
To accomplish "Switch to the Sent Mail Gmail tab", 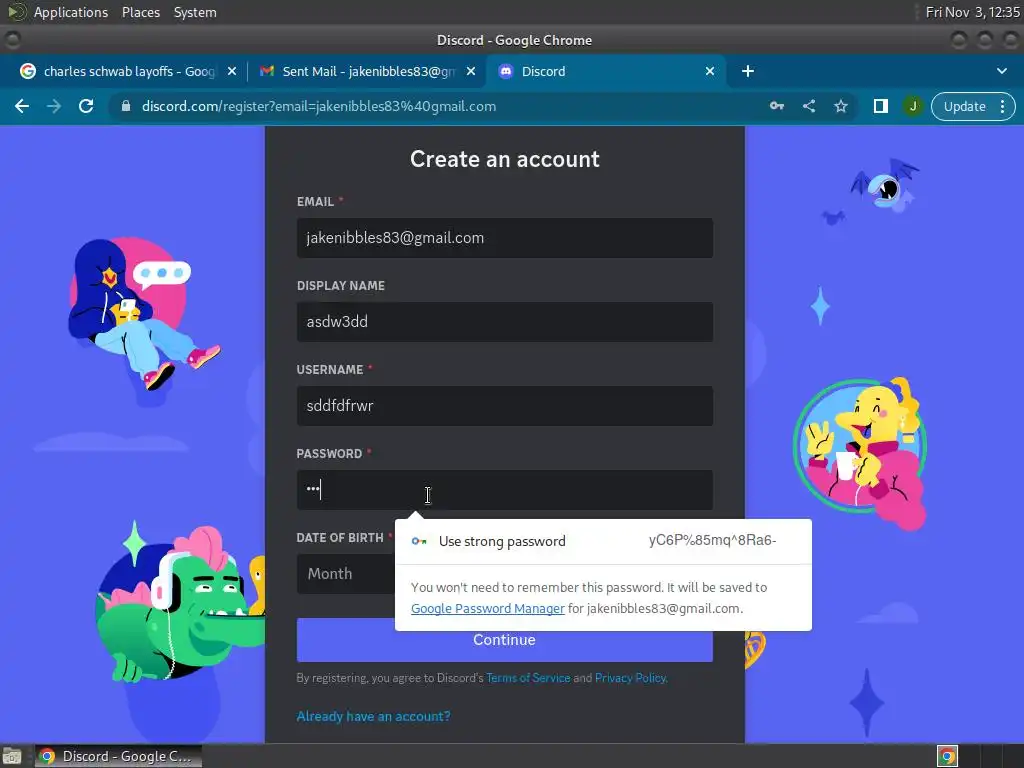I will [368, 71].
